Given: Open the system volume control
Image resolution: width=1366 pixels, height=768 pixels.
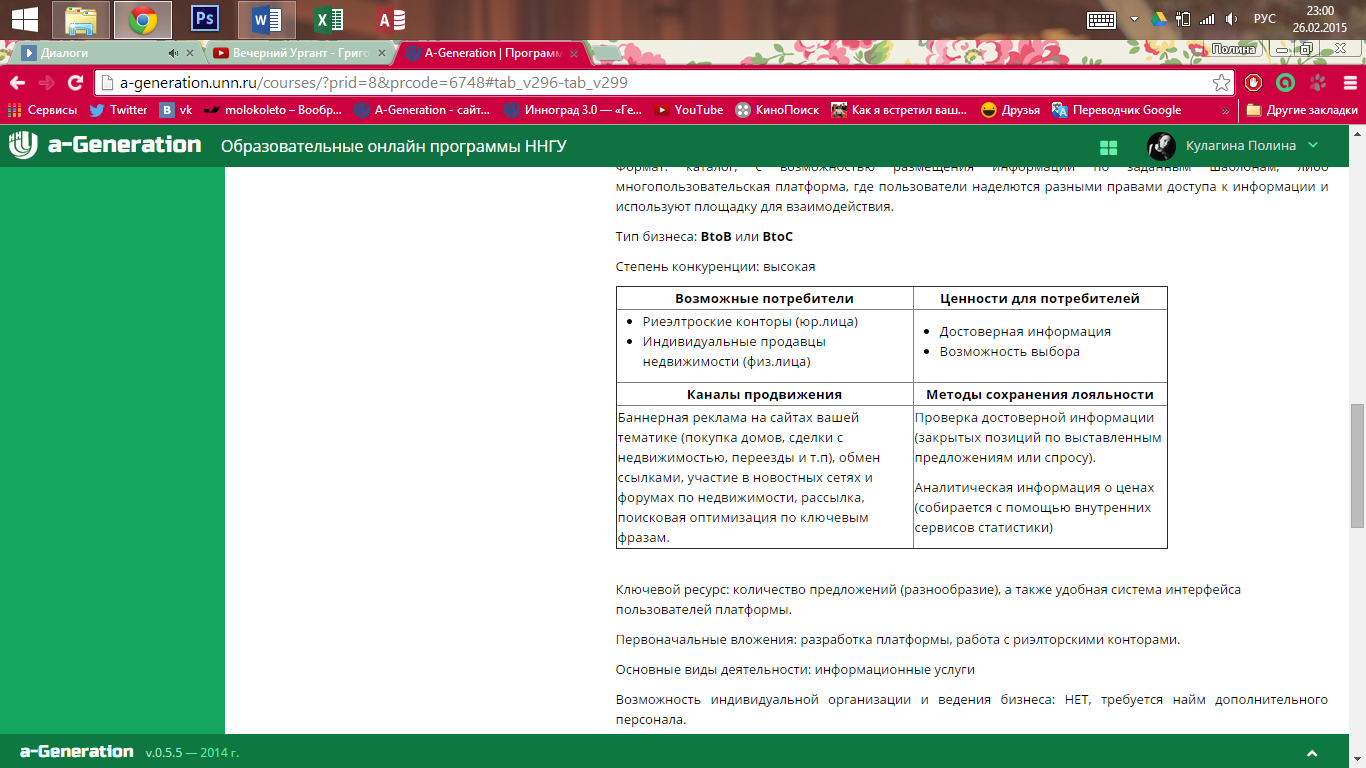Looking at the screenshot, I should (x=1232, y=19).
